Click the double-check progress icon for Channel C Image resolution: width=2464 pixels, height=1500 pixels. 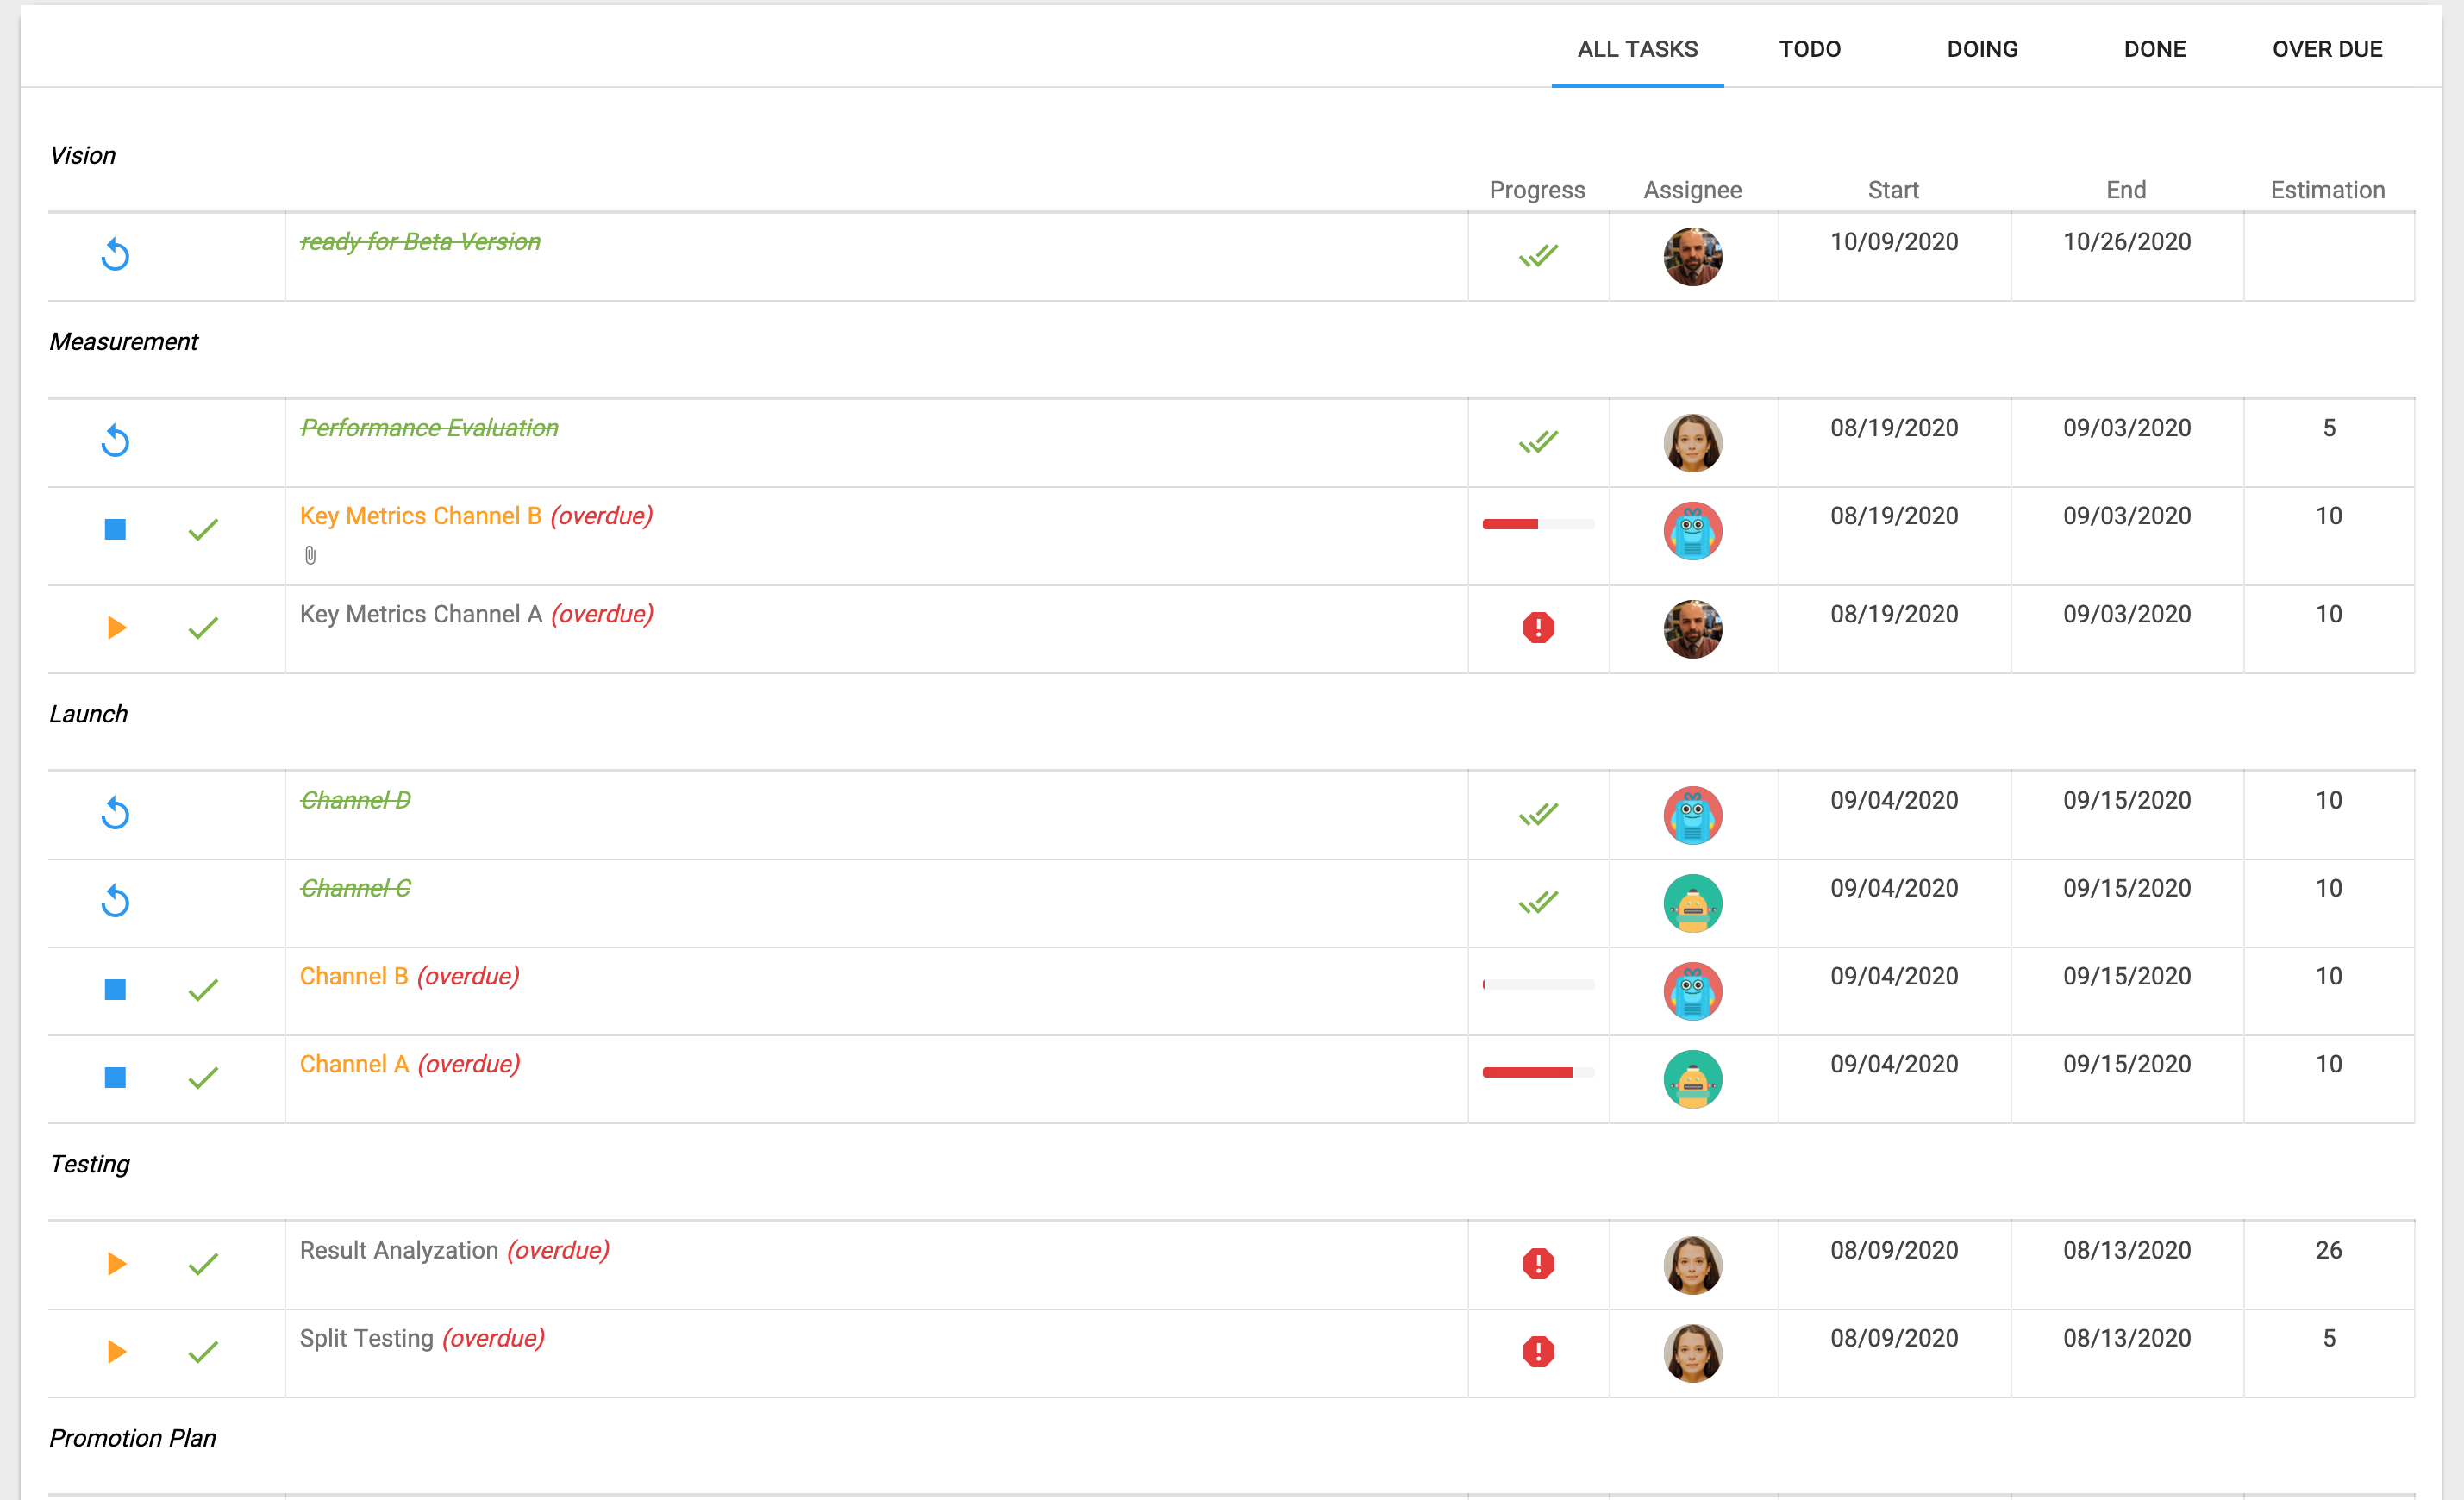[1537, 902]
